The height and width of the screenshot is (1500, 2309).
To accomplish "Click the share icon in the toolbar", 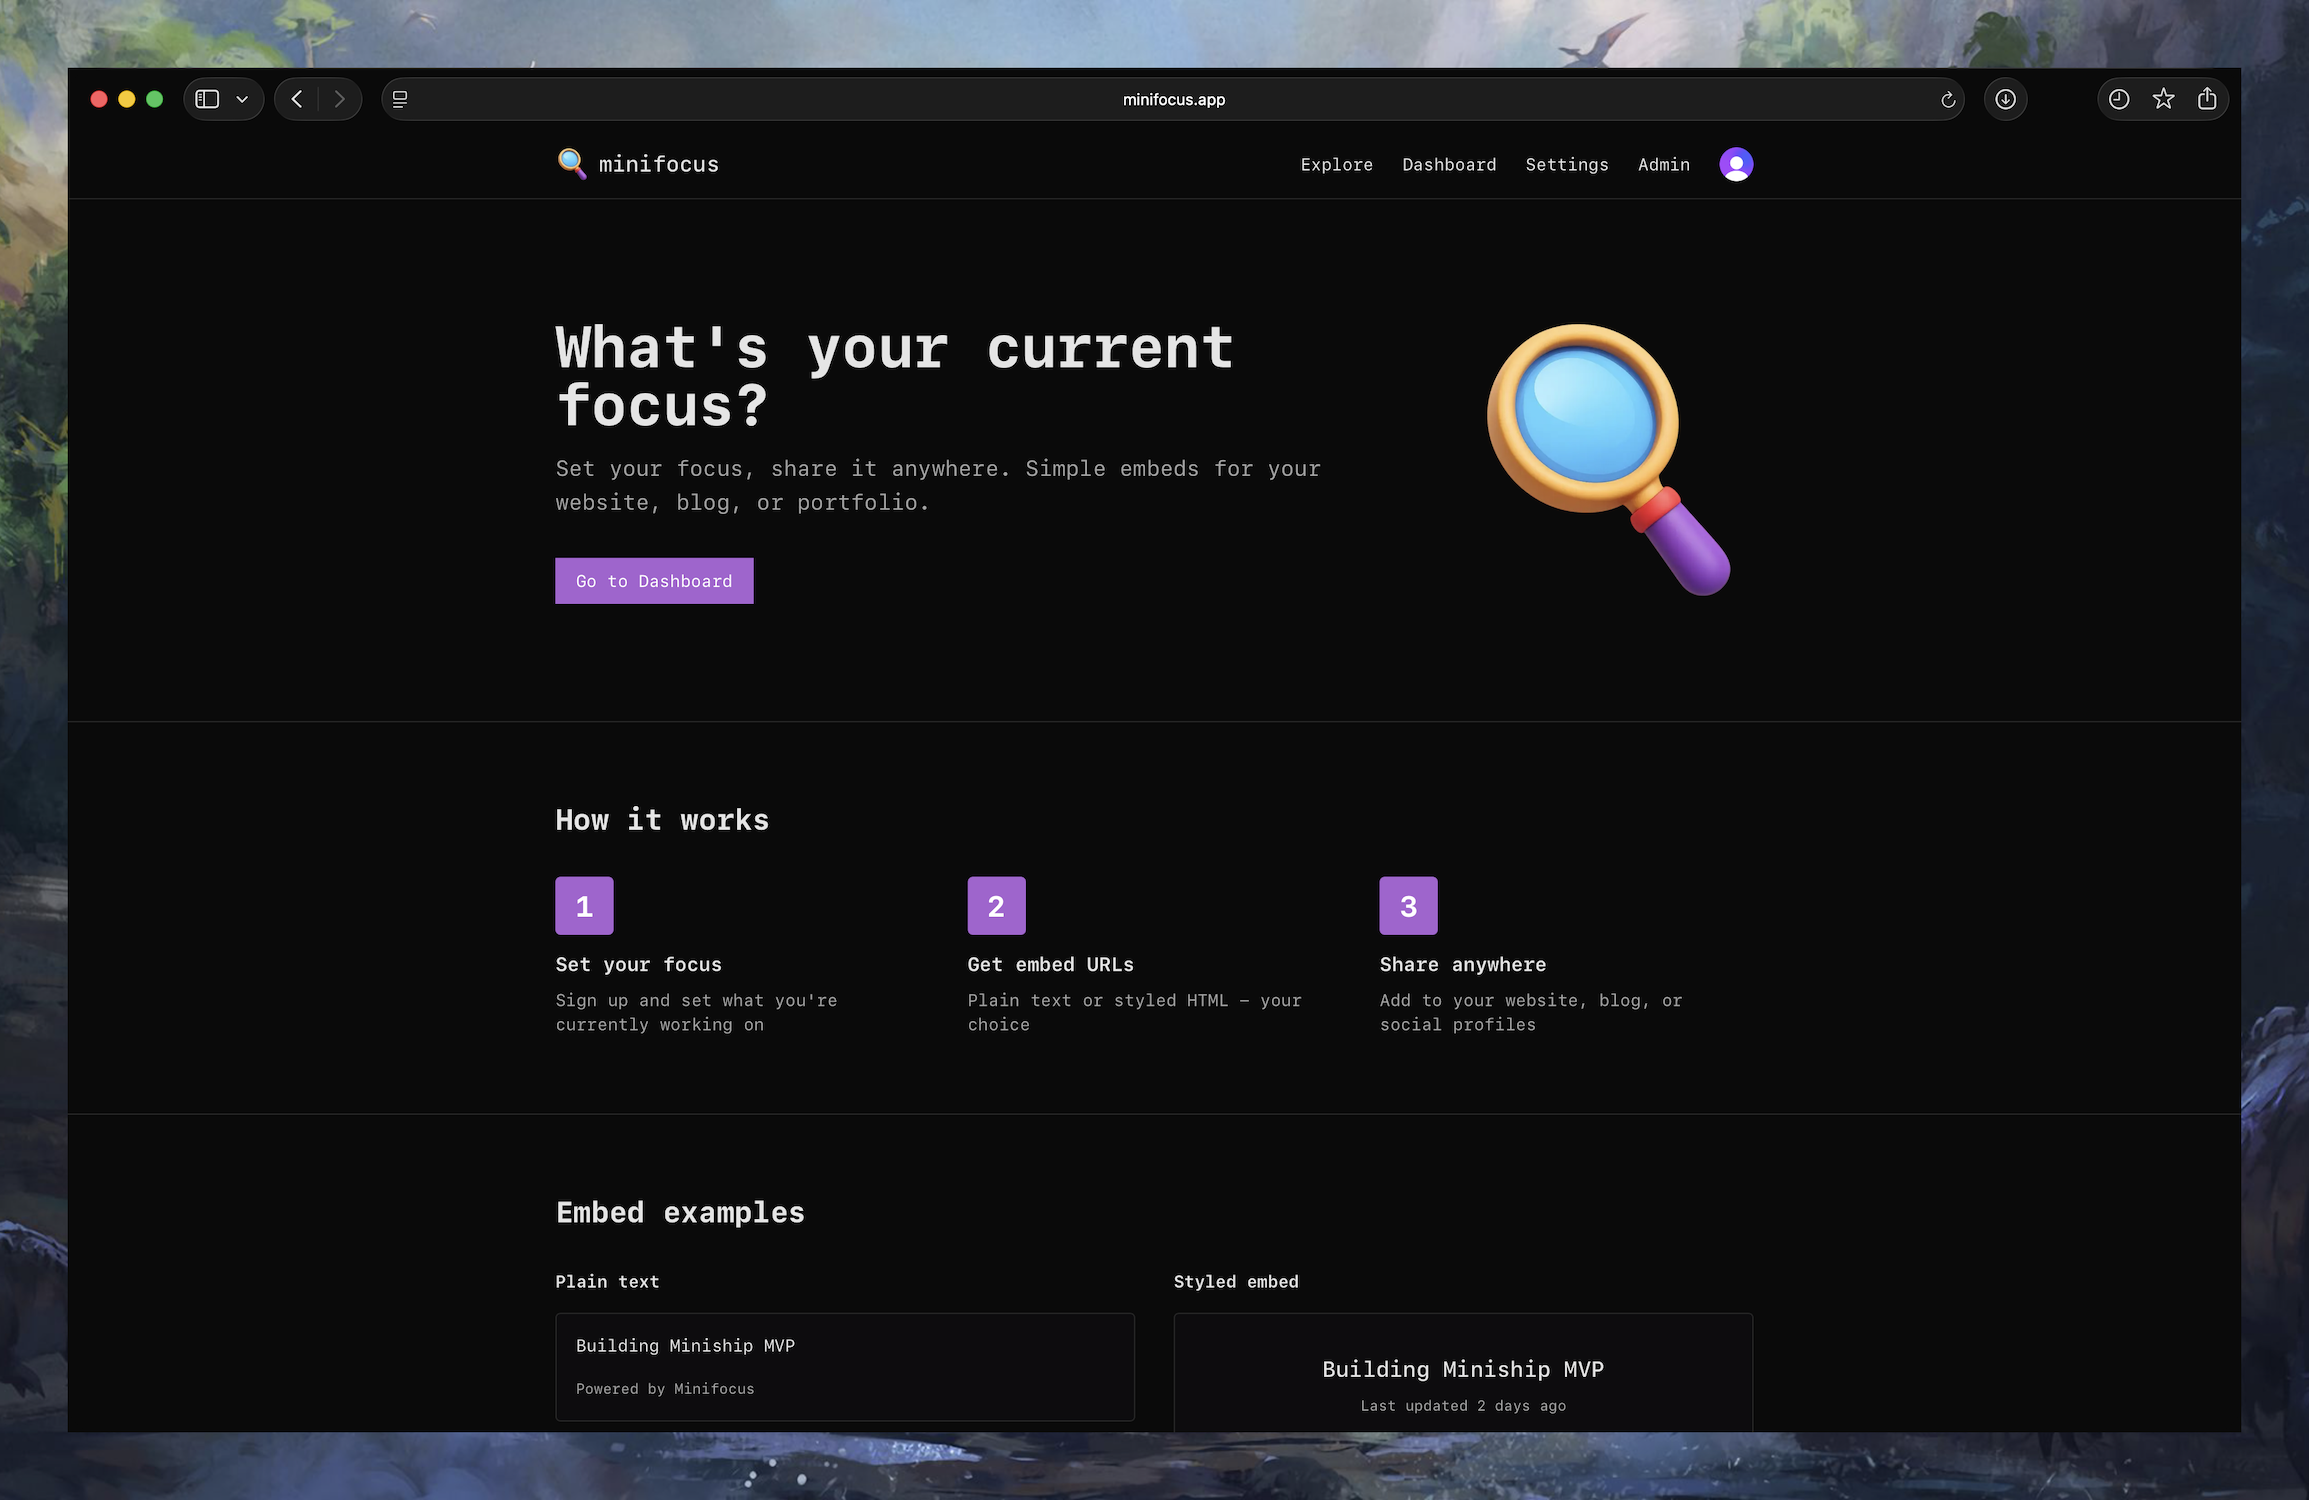I will [2207, 99].
